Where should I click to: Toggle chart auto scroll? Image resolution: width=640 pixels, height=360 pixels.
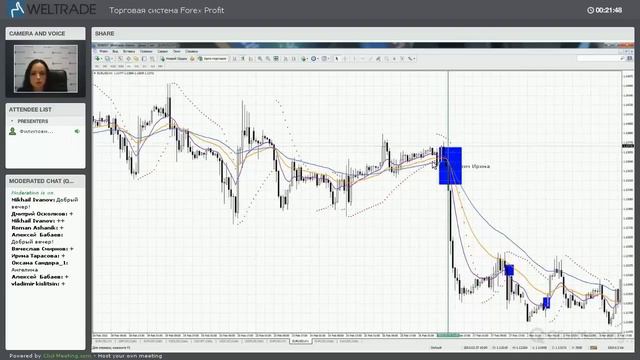286,59
